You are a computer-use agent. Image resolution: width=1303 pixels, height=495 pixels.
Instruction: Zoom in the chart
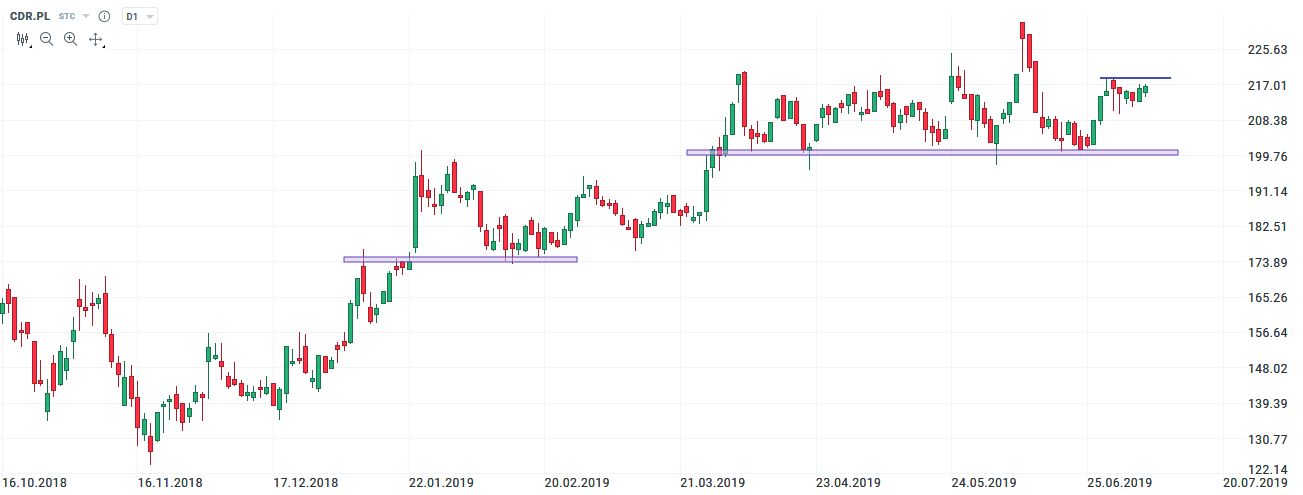point(70,39)
